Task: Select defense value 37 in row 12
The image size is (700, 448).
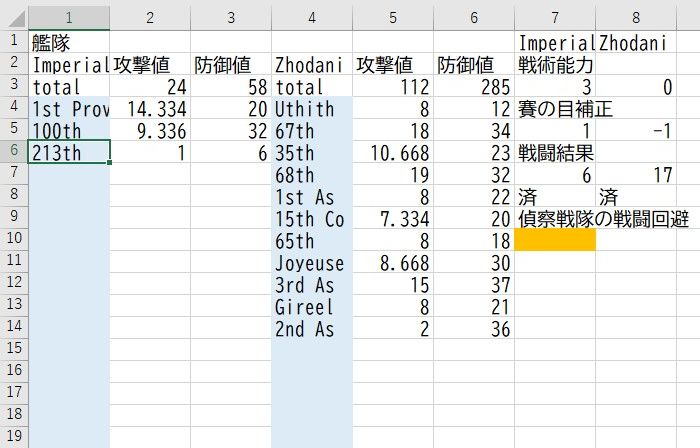Action: (474, 283)
